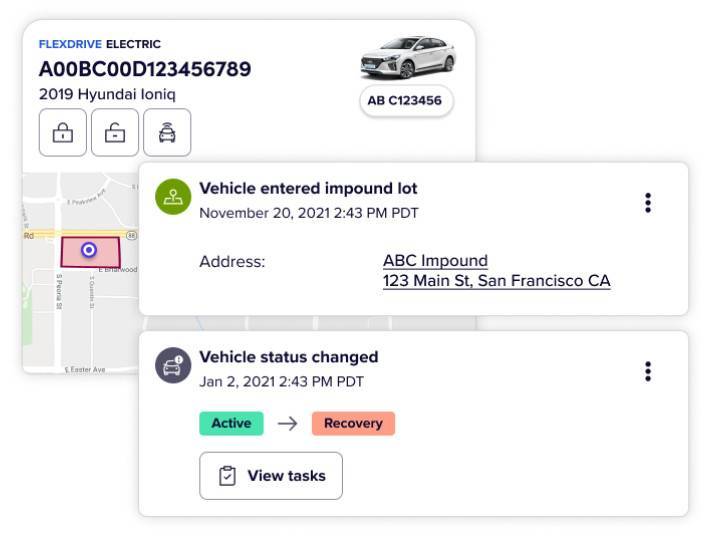721x551 pixels.
Task: Click the View tasks button
Action: click(271, 476)
